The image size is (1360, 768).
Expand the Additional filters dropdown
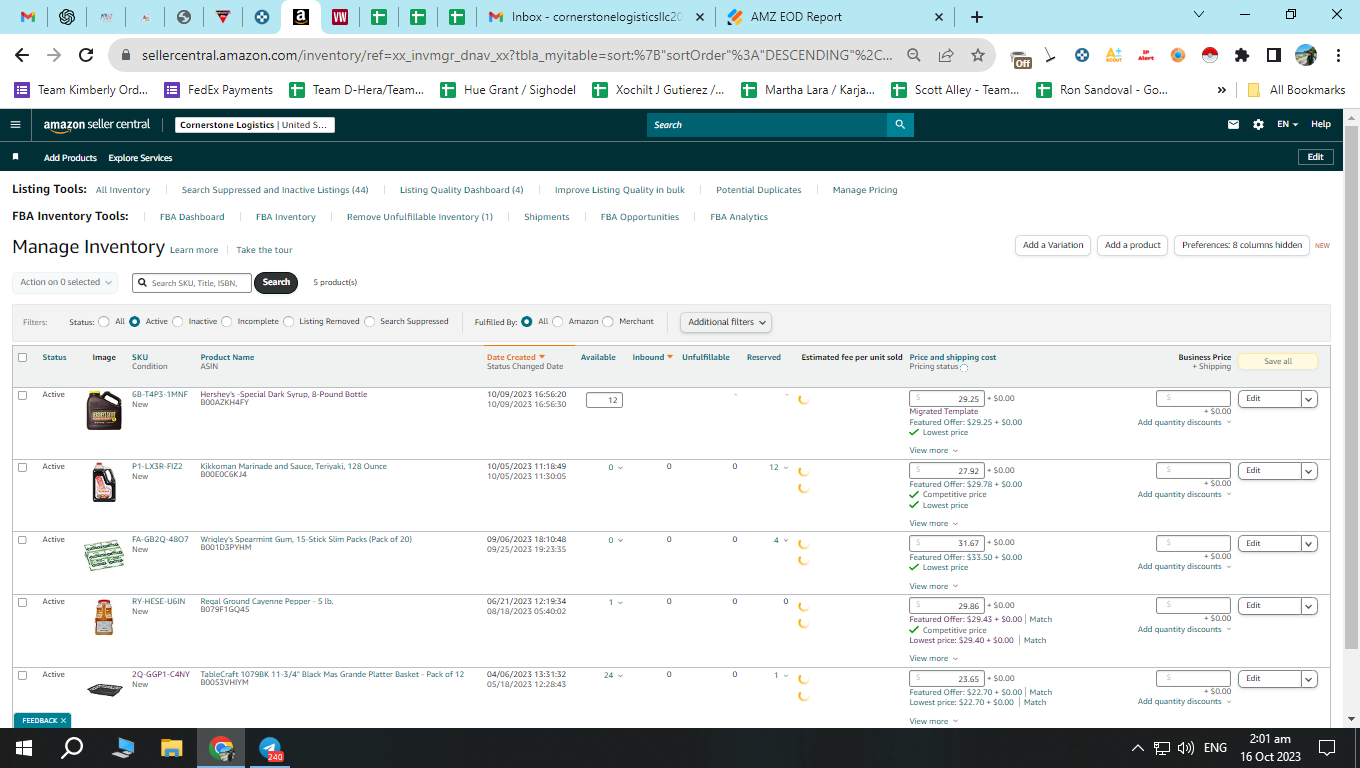(726, 322)
